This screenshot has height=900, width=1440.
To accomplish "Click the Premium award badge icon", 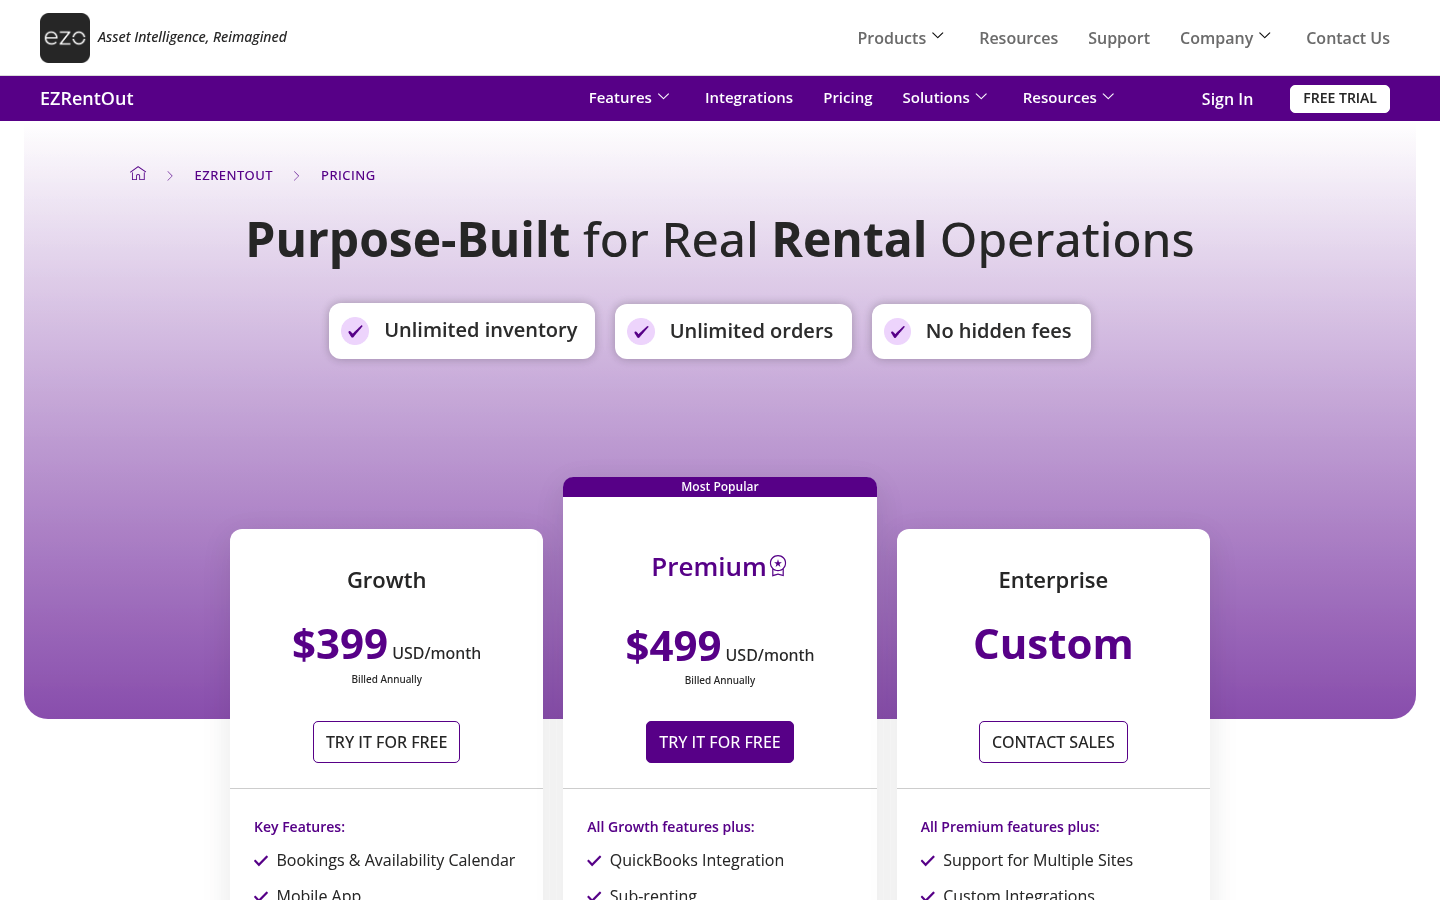I will pos(778,566).
